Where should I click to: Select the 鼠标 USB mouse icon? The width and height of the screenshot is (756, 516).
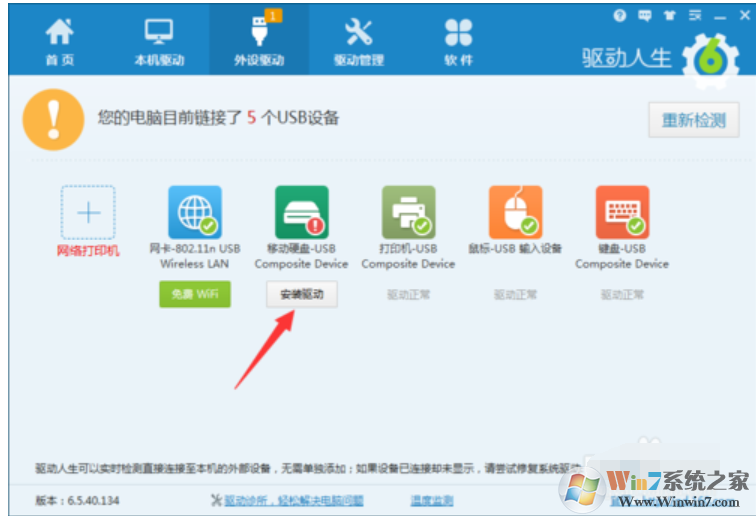[515, 212]
